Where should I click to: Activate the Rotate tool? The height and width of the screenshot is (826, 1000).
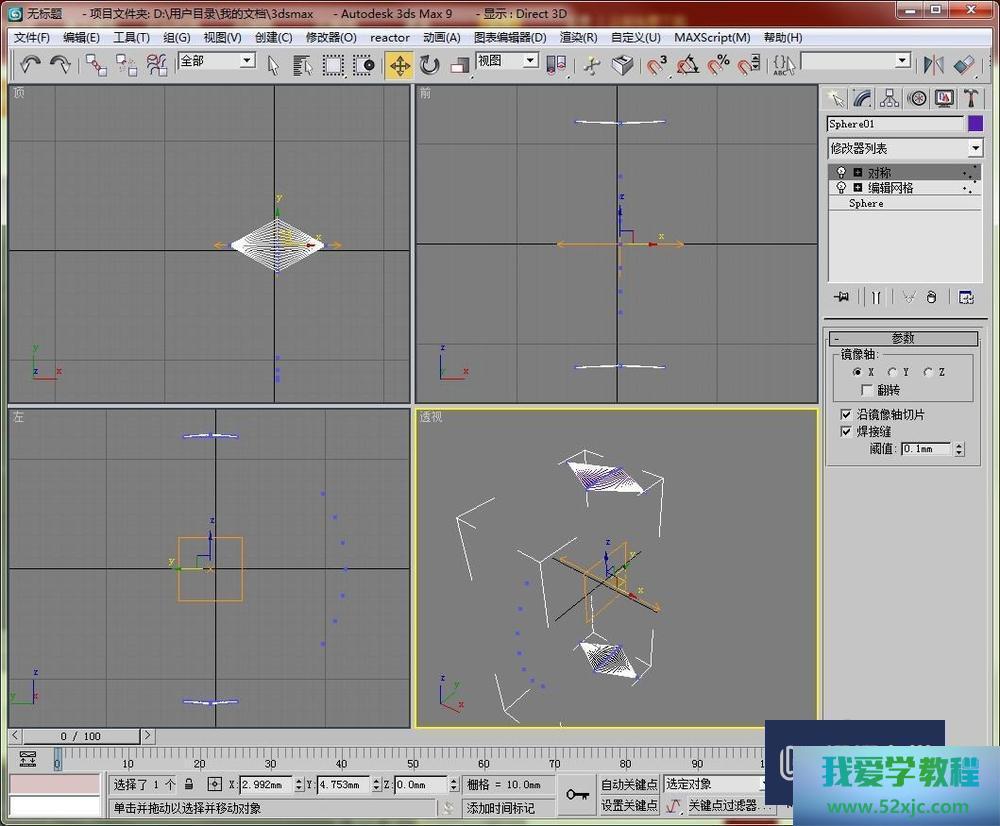(x=430, y=65)
